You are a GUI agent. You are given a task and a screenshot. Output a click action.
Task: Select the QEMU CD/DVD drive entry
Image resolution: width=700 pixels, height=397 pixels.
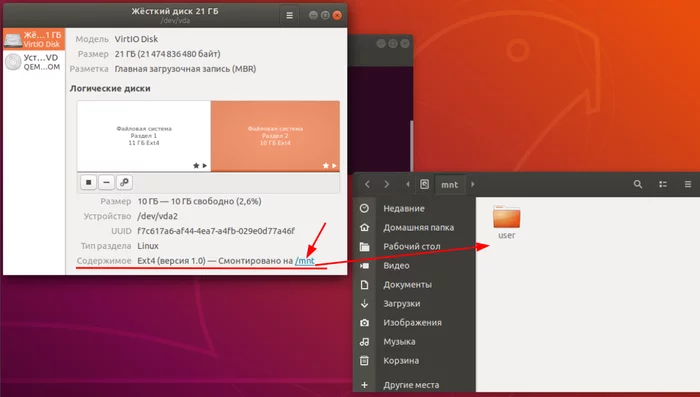tap(34, 62)
